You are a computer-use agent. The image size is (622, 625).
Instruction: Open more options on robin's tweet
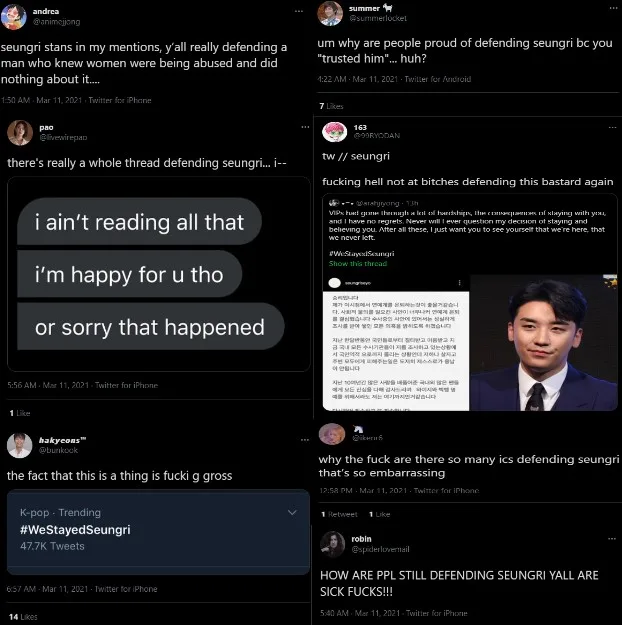(x=612, y=539)
